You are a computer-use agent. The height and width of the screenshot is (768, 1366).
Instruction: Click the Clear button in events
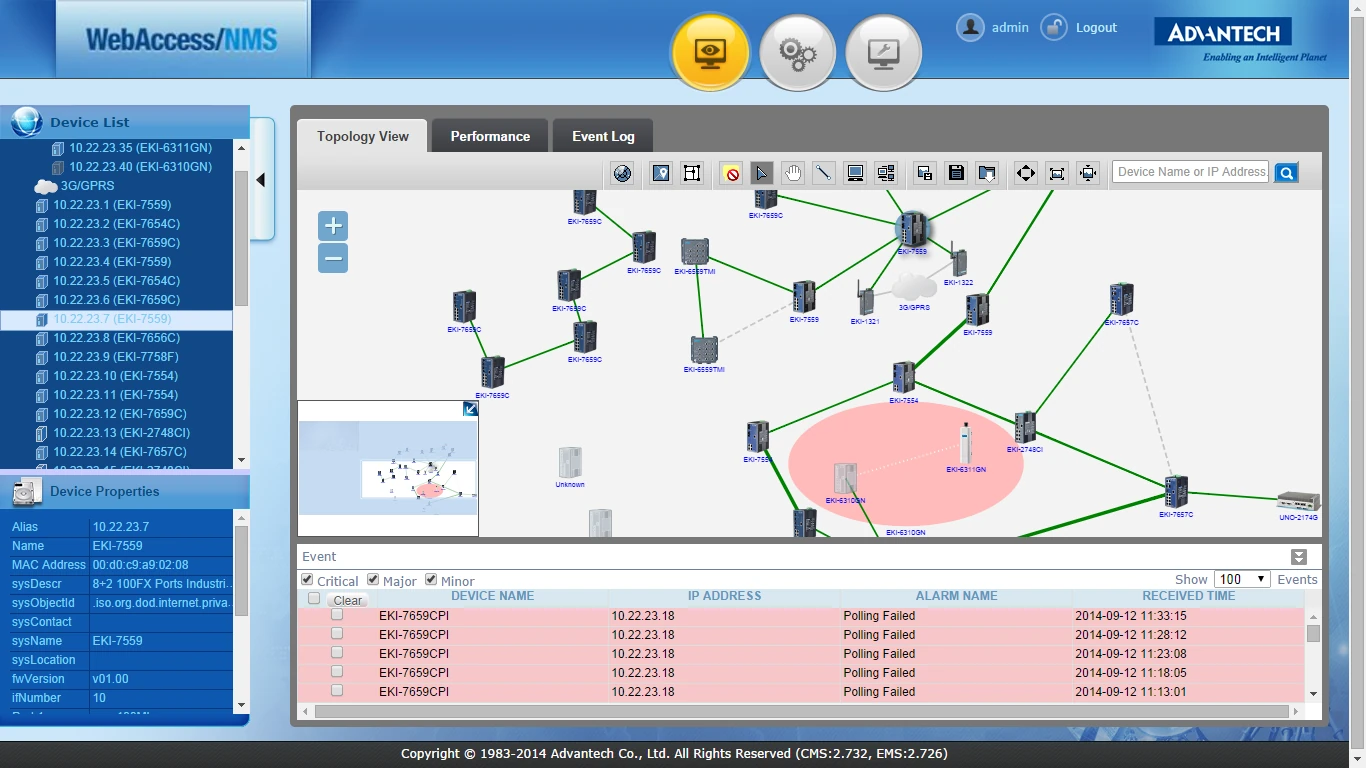click(x=347, y=601)
